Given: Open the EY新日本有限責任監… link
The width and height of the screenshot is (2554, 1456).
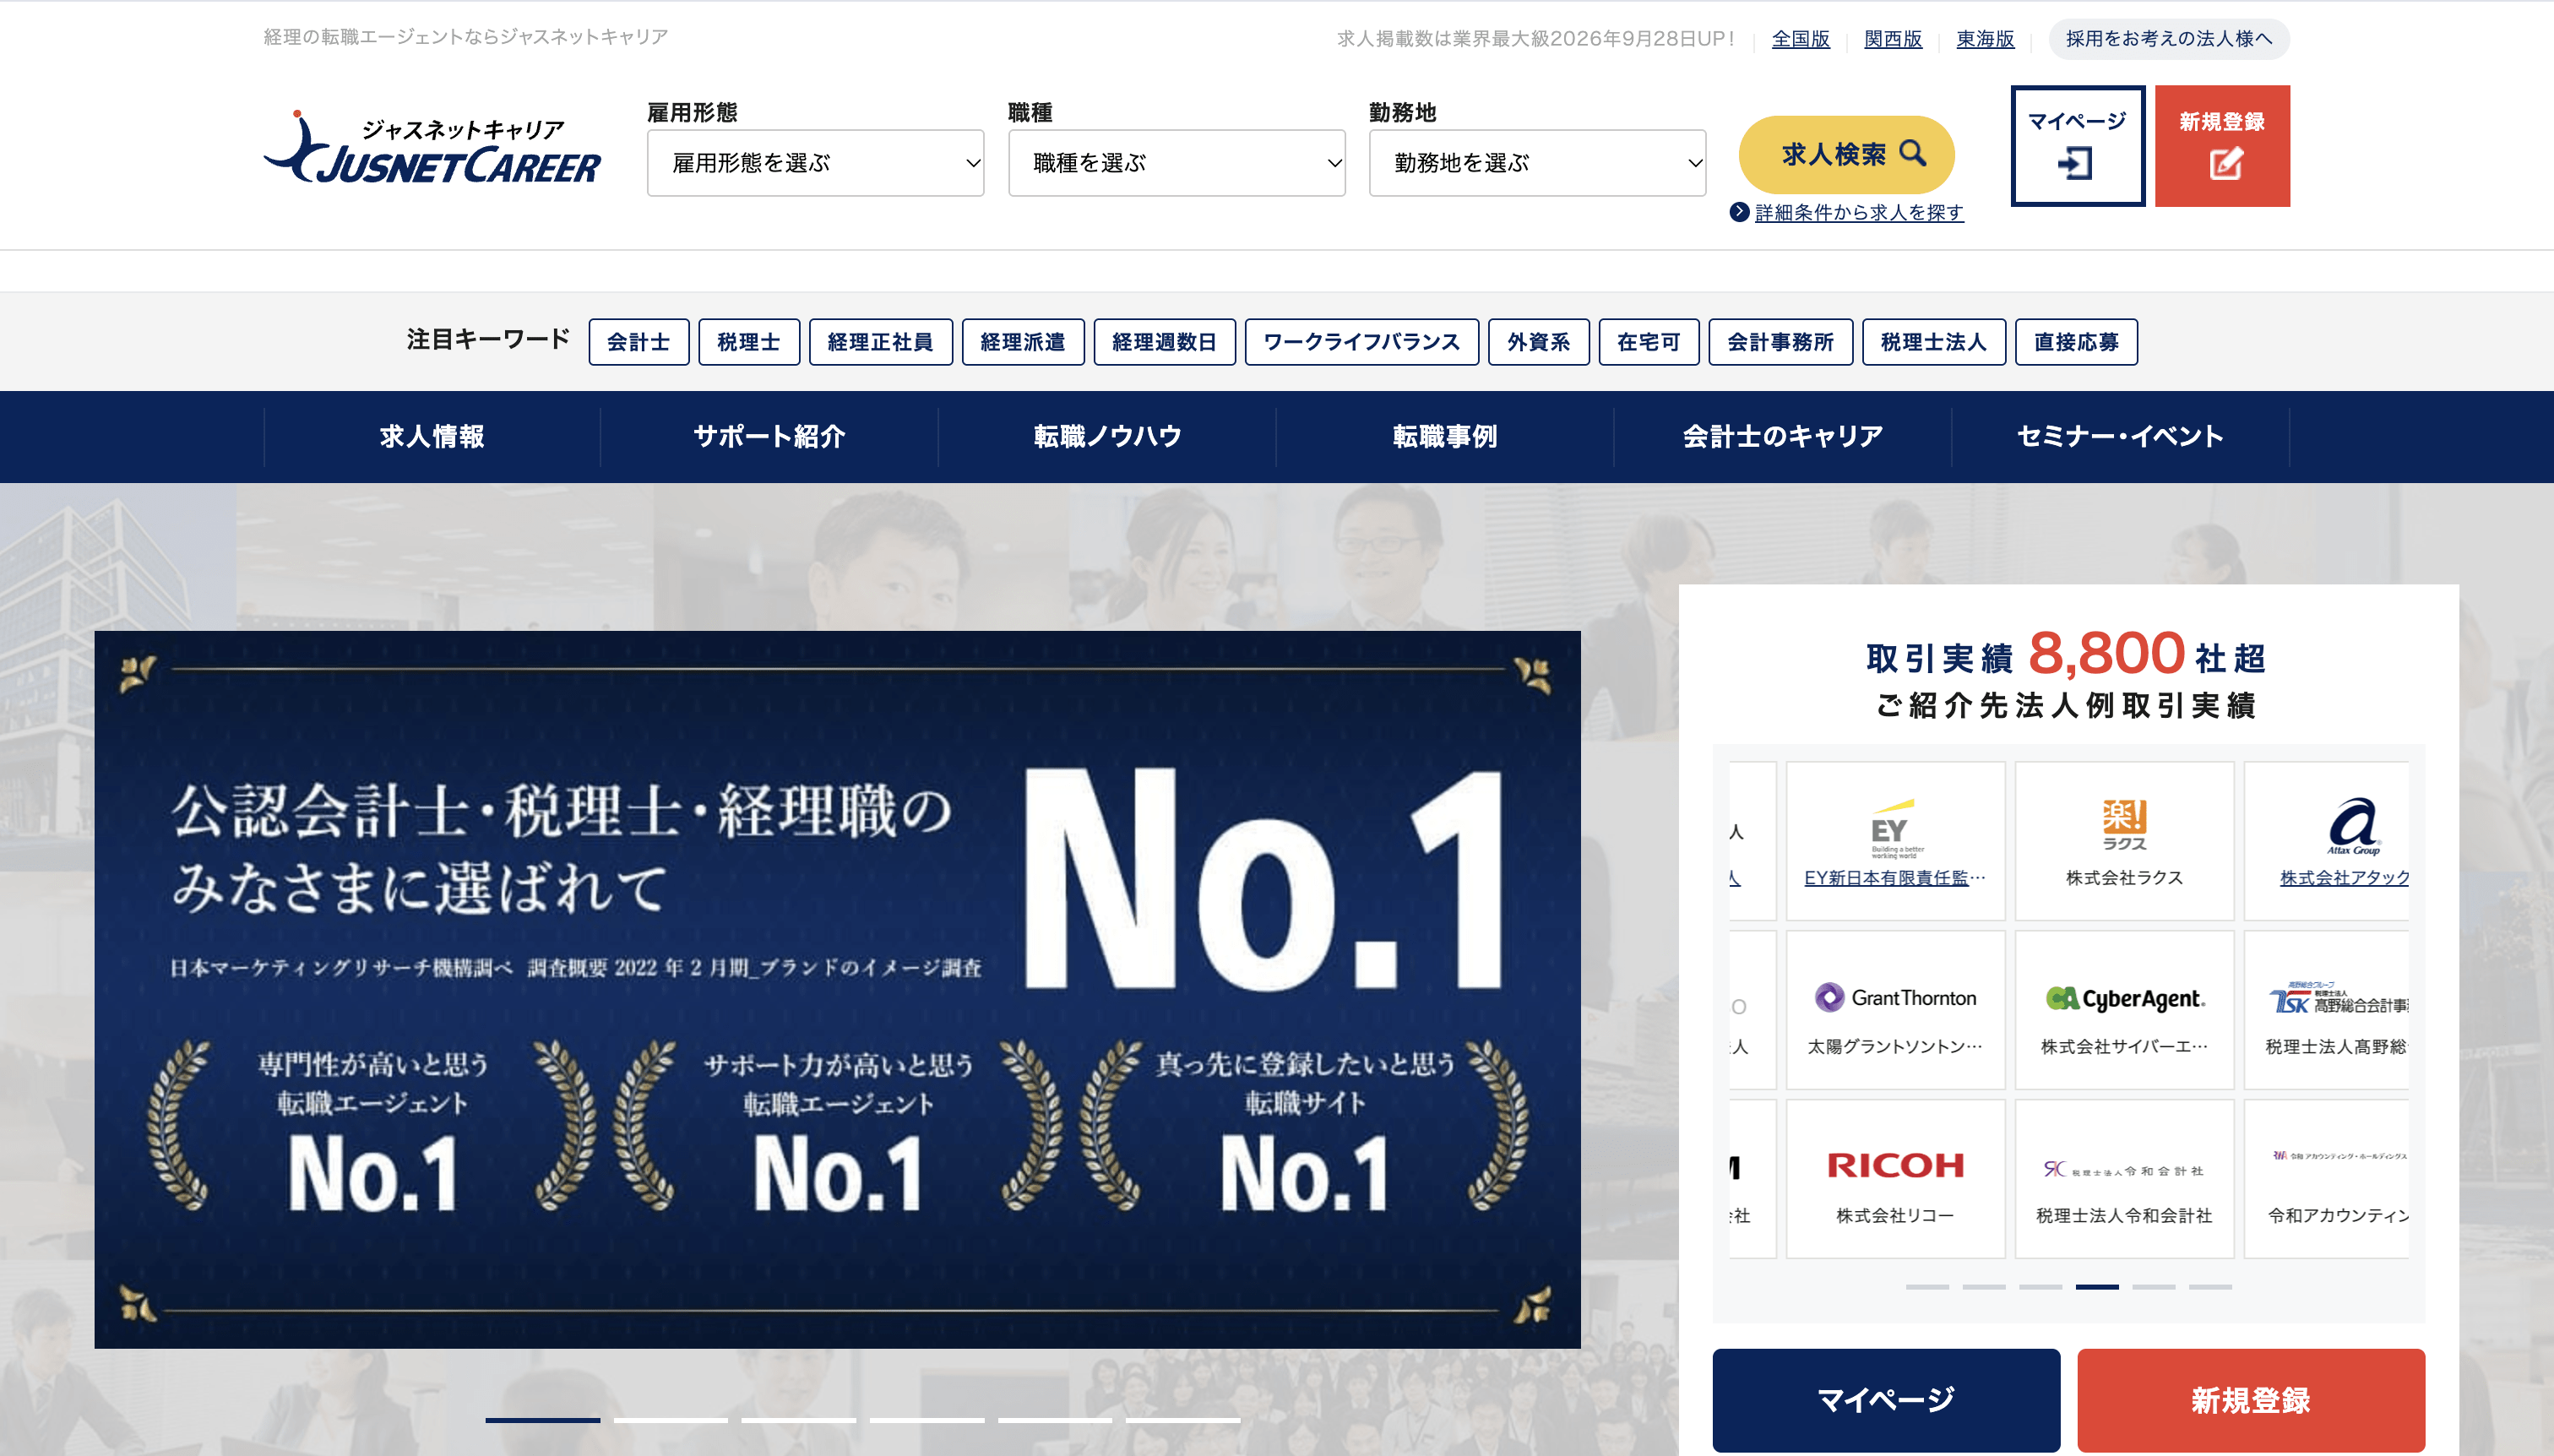Looking at the screenshot, I should tap(1895, 878).
